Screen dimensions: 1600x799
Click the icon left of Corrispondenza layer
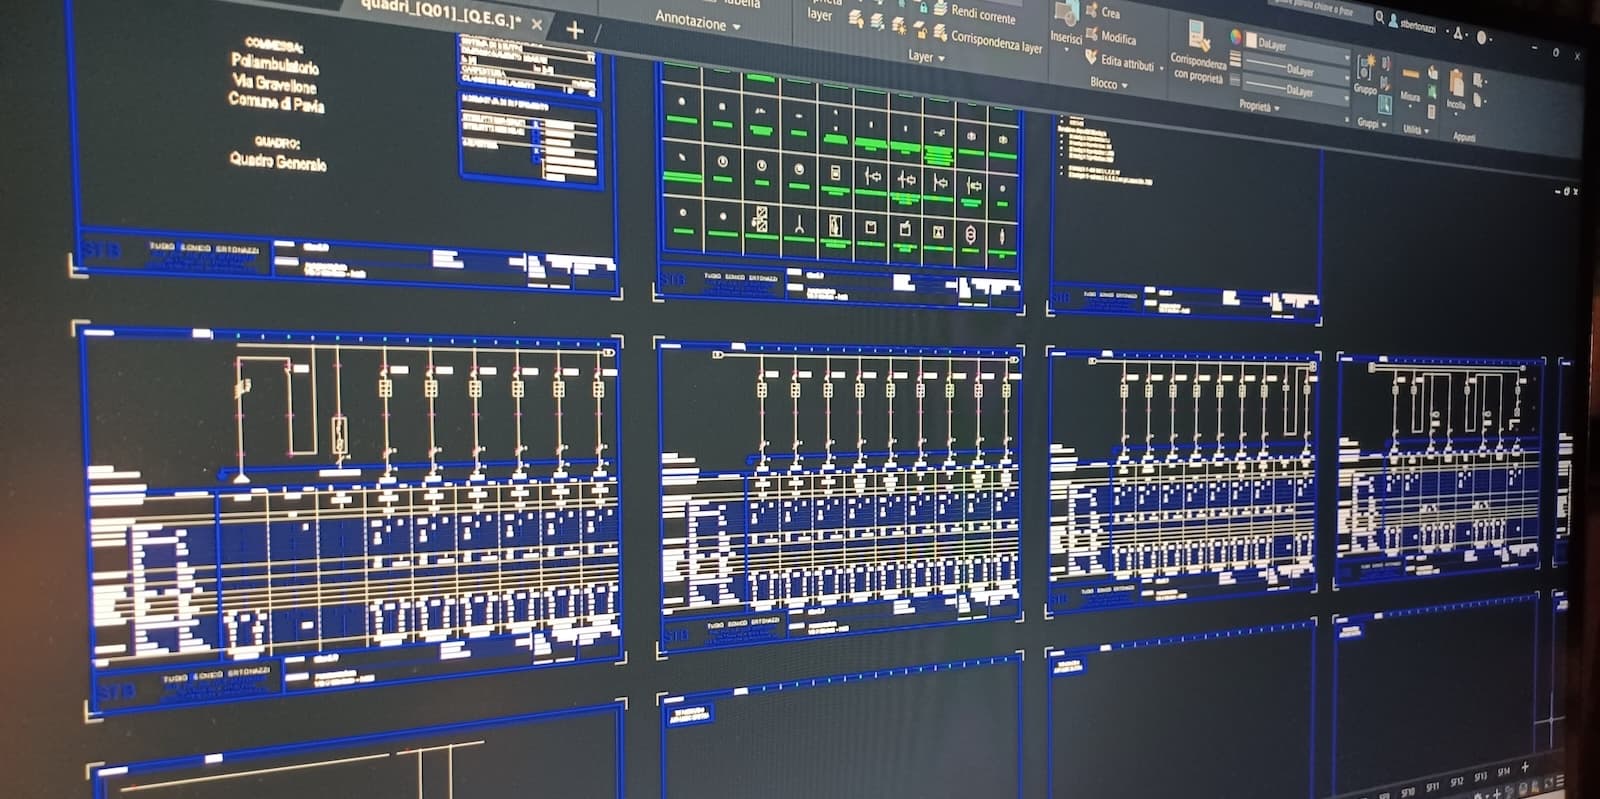point(940,34)
